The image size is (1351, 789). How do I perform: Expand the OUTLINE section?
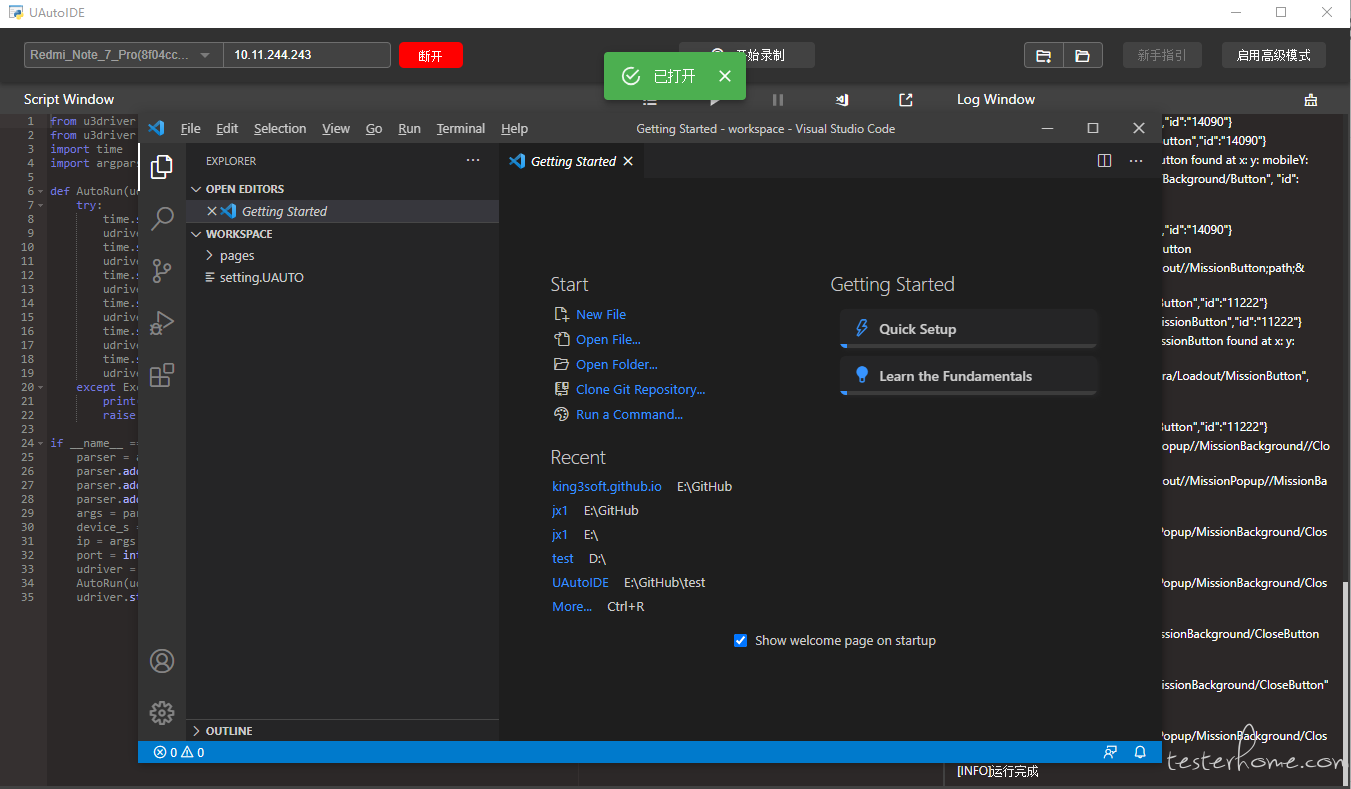point(196,731)
